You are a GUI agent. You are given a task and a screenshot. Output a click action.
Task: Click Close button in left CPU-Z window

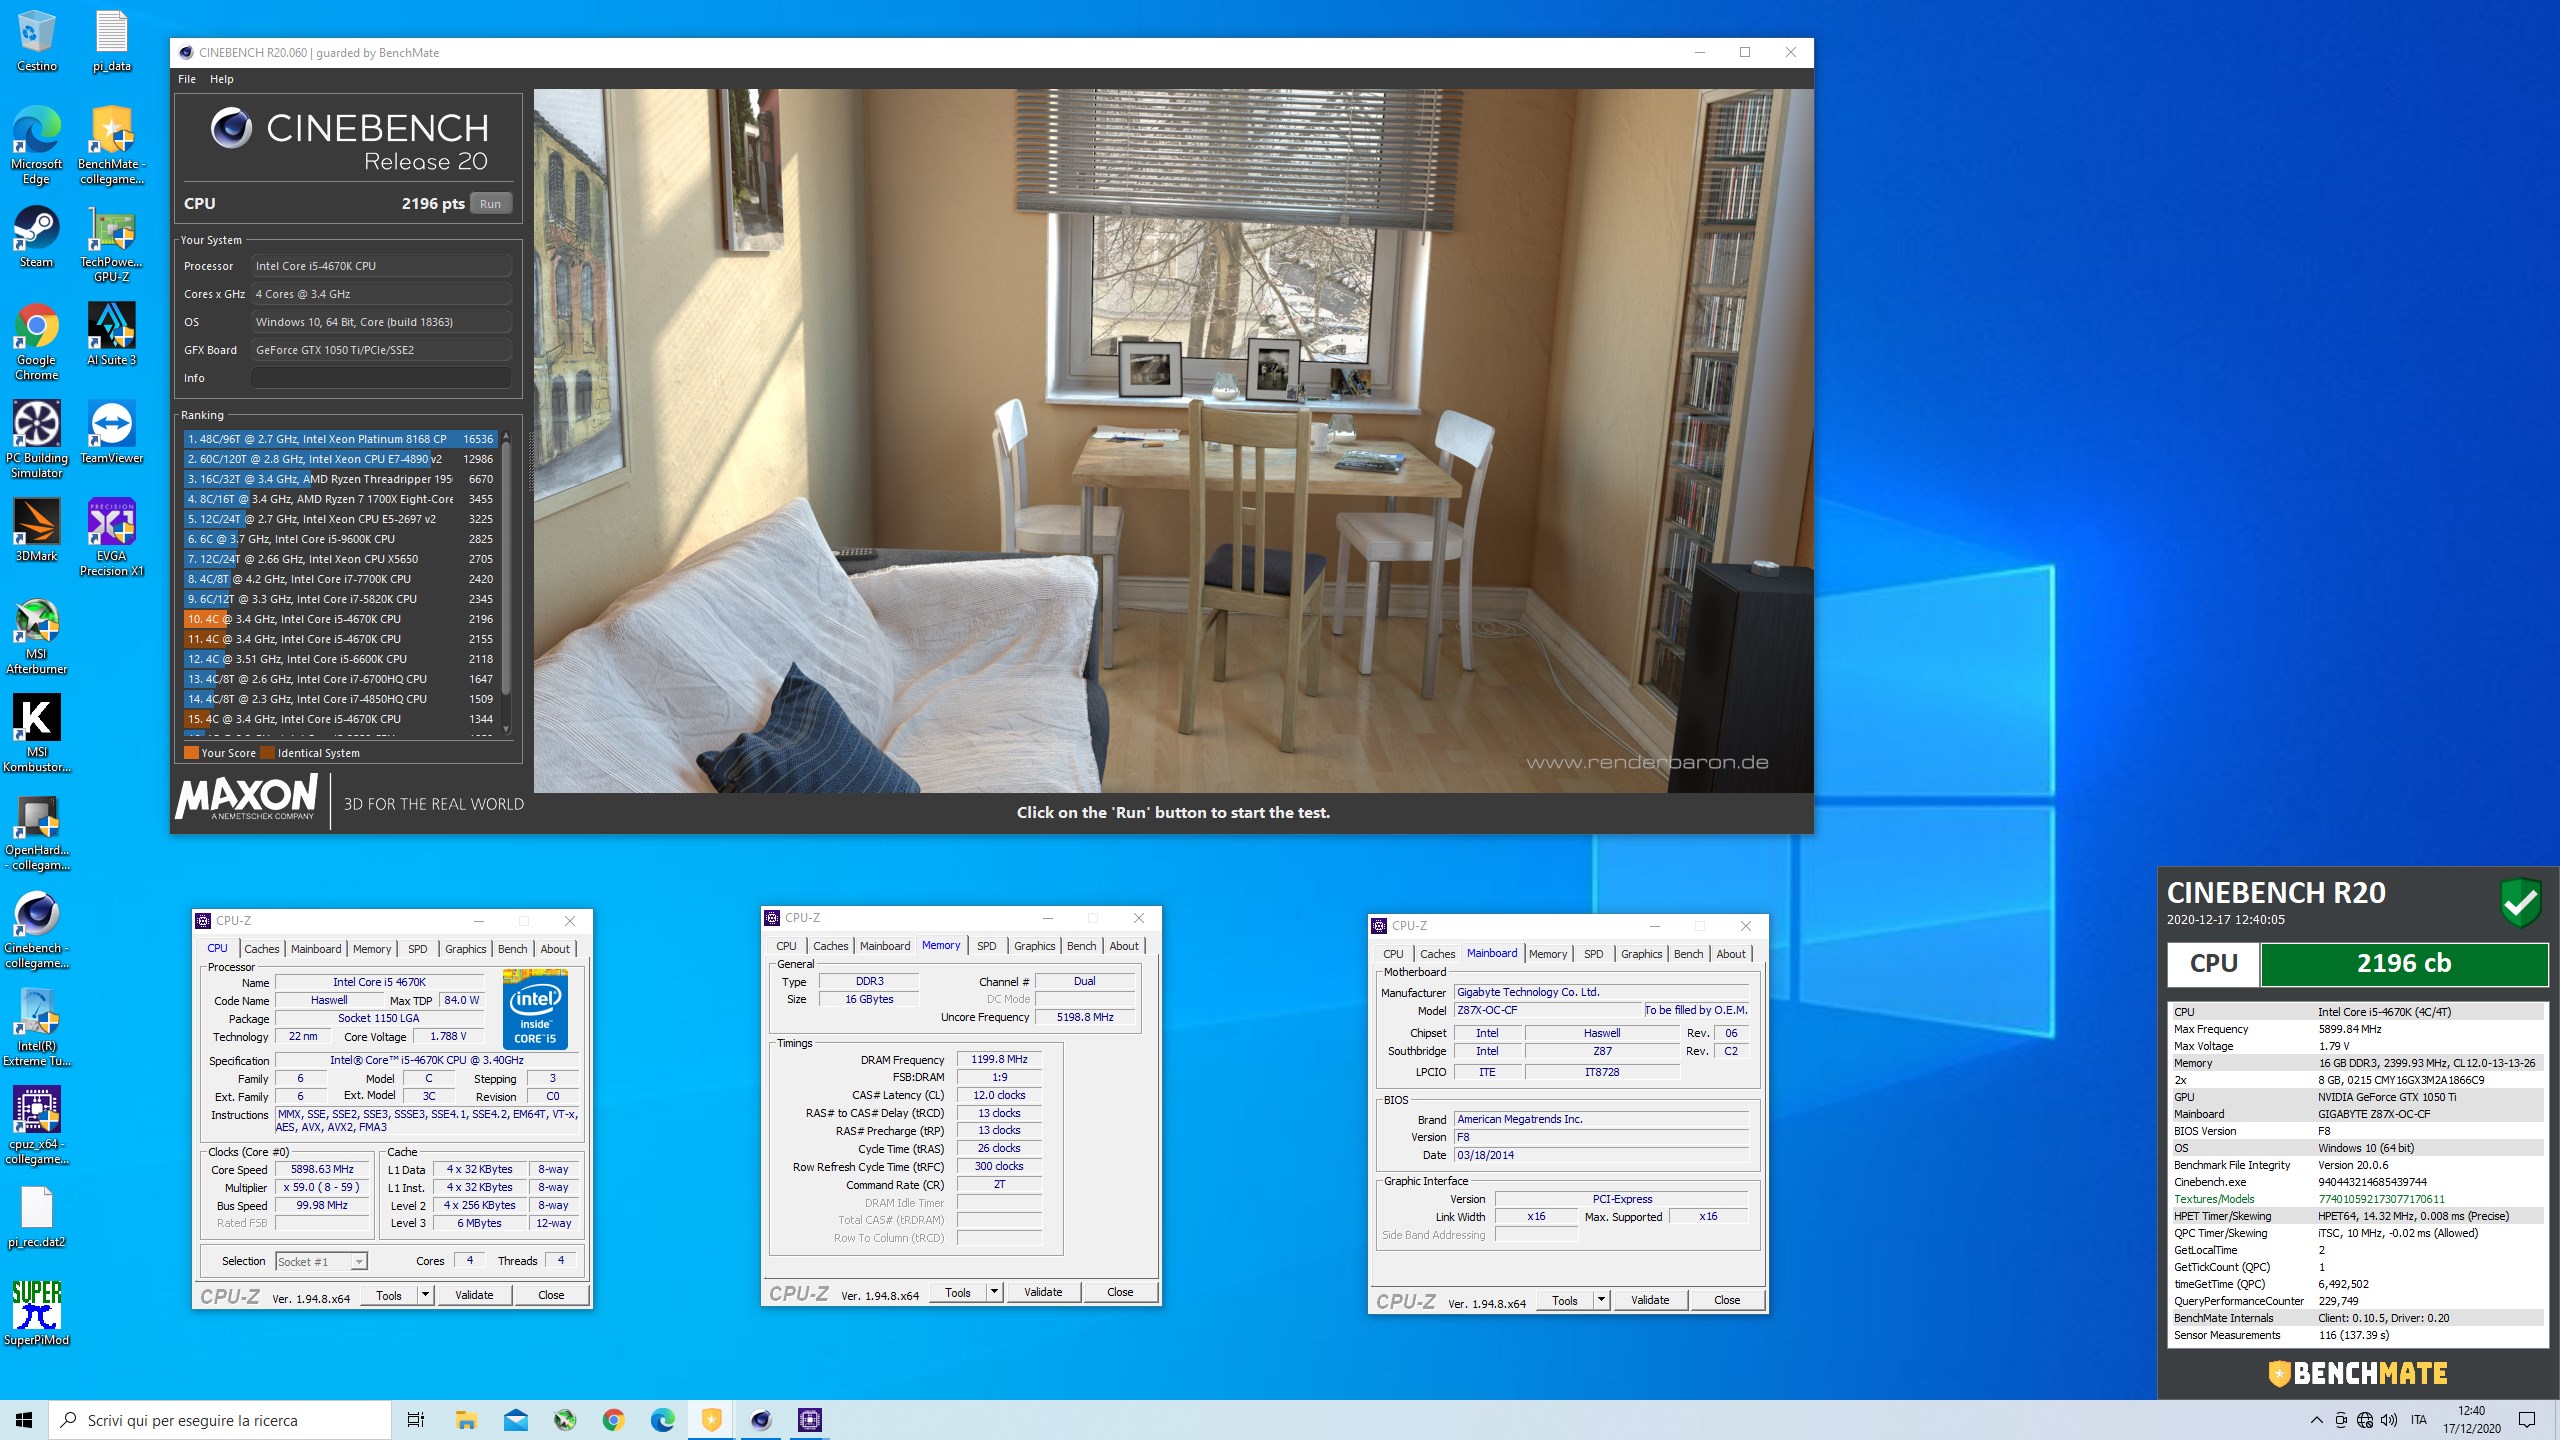551,1295
